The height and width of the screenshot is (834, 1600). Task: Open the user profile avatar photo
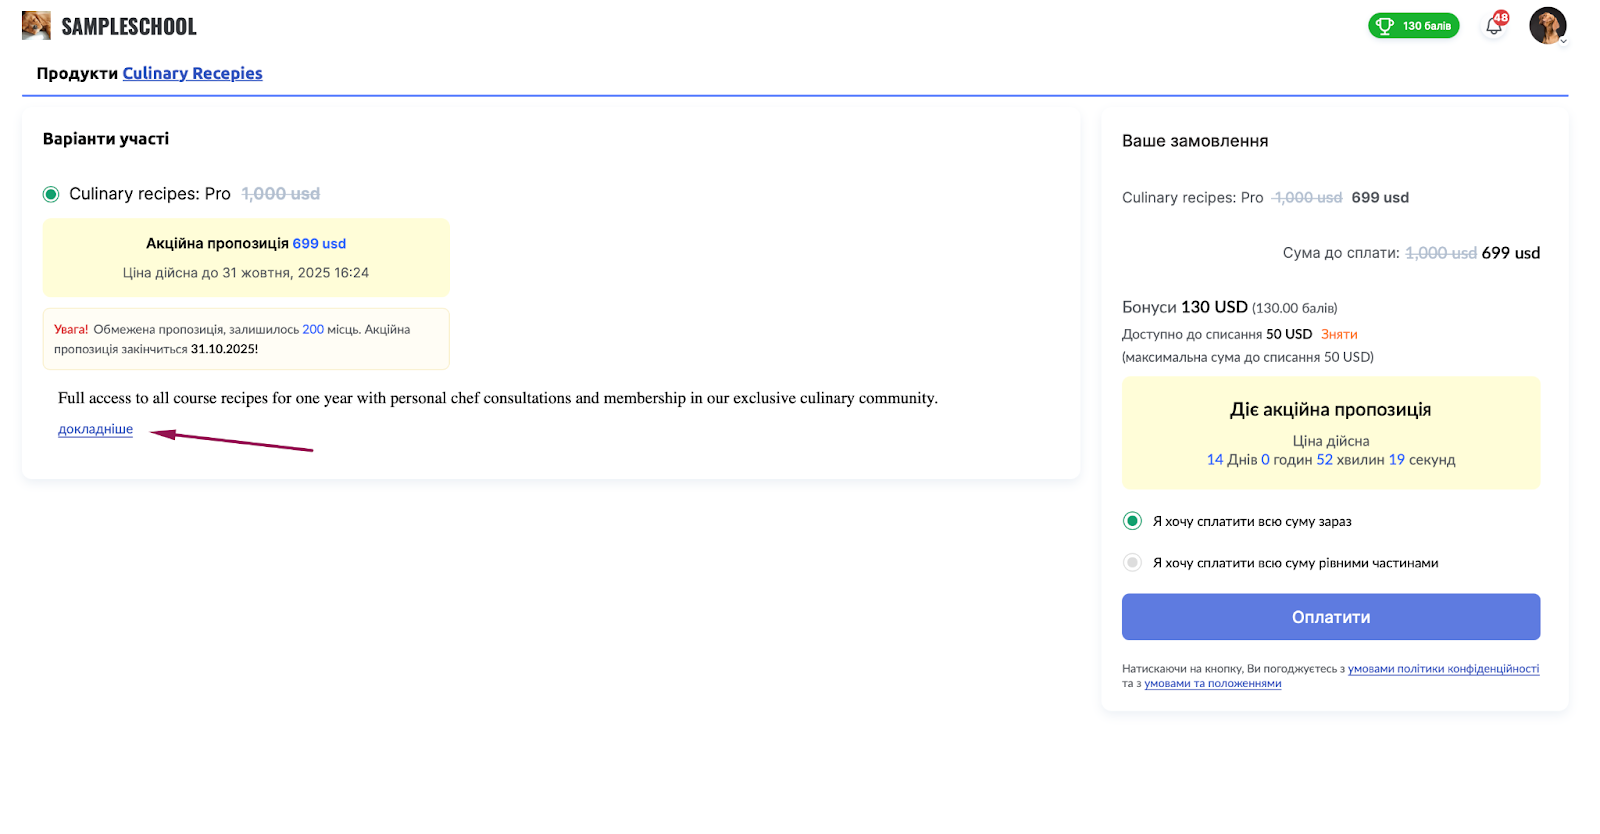pos(1546,25)
